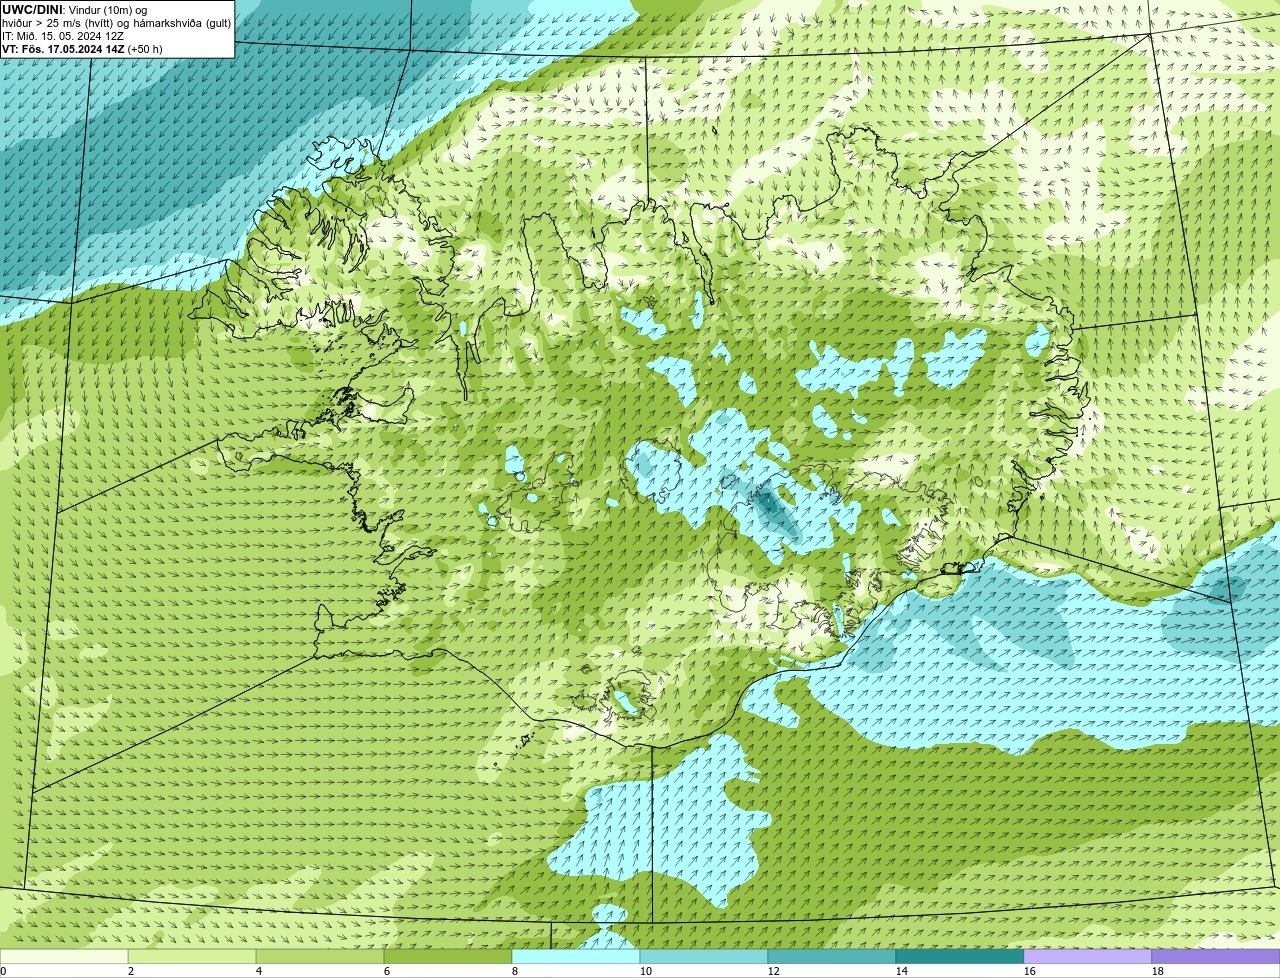The height and width of the screenshot is (978, 1280).
Task: Click the 'hviður > 25 m/s (hvítt)' line
Action: [x=116, y=23]
